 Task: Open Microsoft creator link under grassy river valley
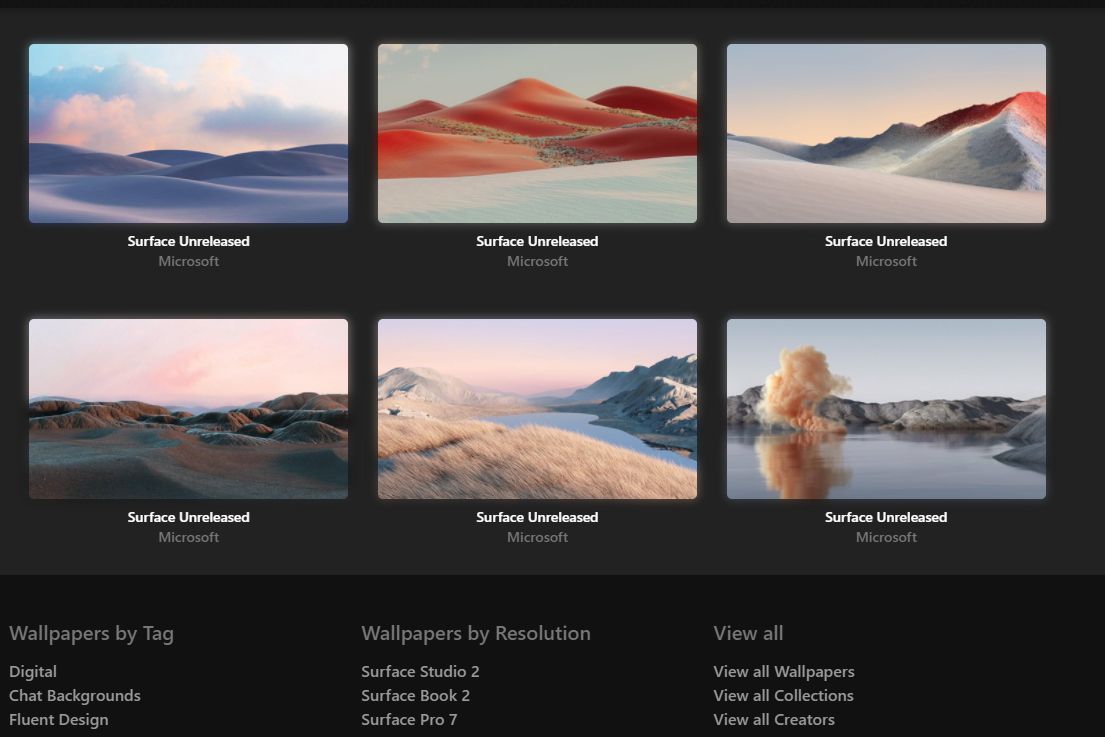(x=537, y=537)
